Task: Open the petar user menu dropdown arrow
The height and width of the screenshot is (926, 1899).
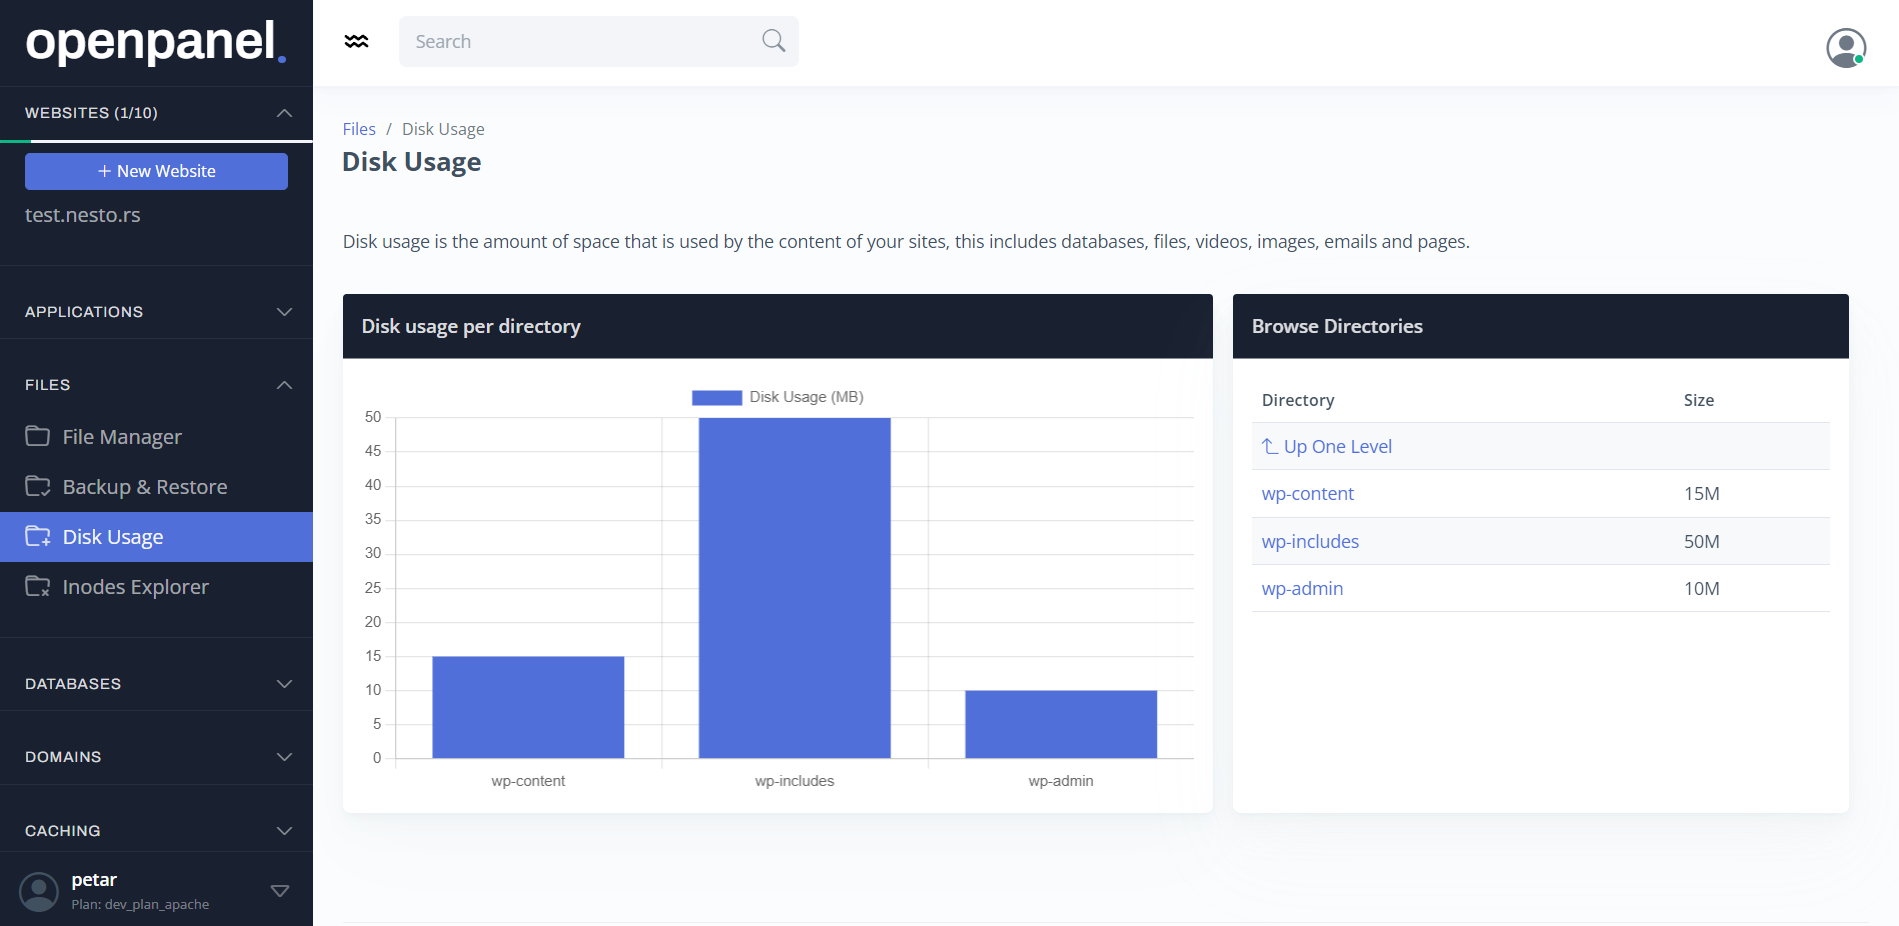Action: (280, 891)
